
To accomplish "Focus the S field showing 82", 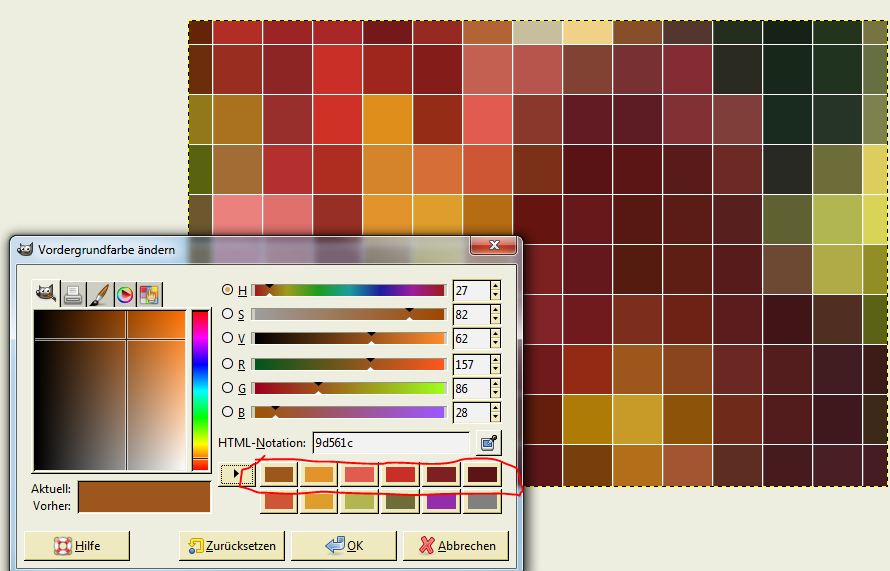I will click(472, 314).
